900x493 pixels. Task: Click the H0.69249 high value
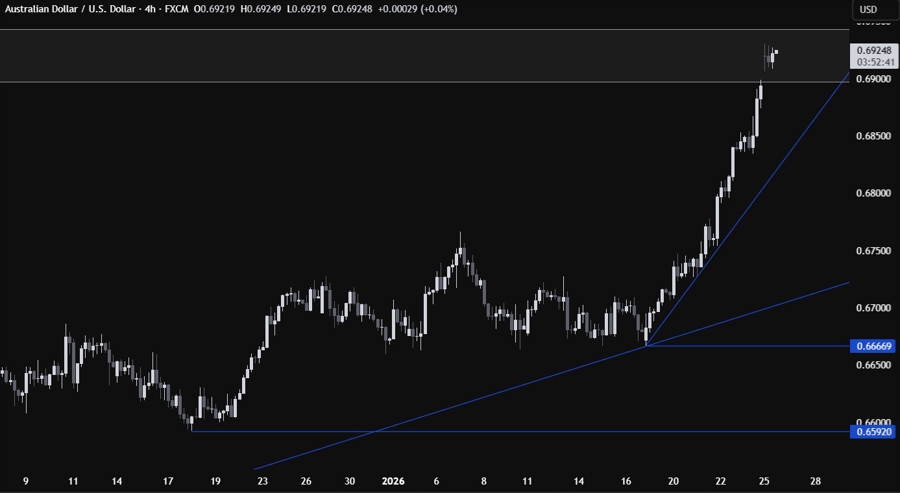(259, 9)
